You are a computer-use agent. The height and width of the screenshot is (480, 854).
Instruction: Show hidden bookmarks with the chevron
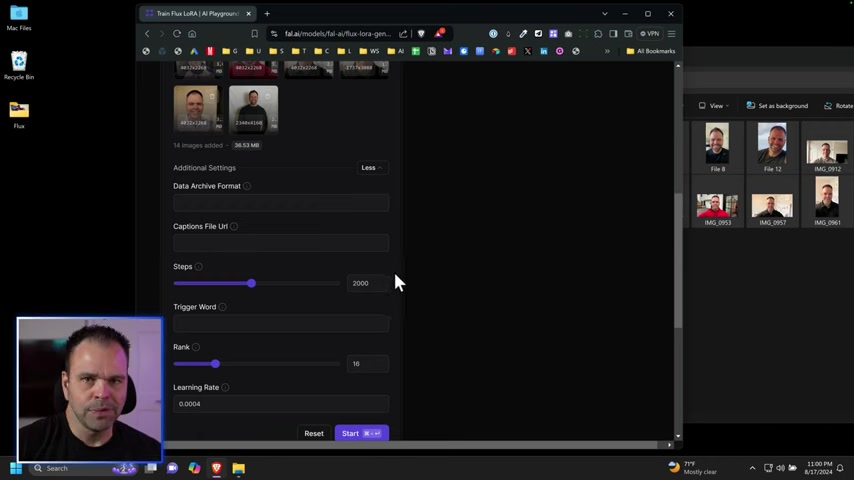tap(607, 51)
